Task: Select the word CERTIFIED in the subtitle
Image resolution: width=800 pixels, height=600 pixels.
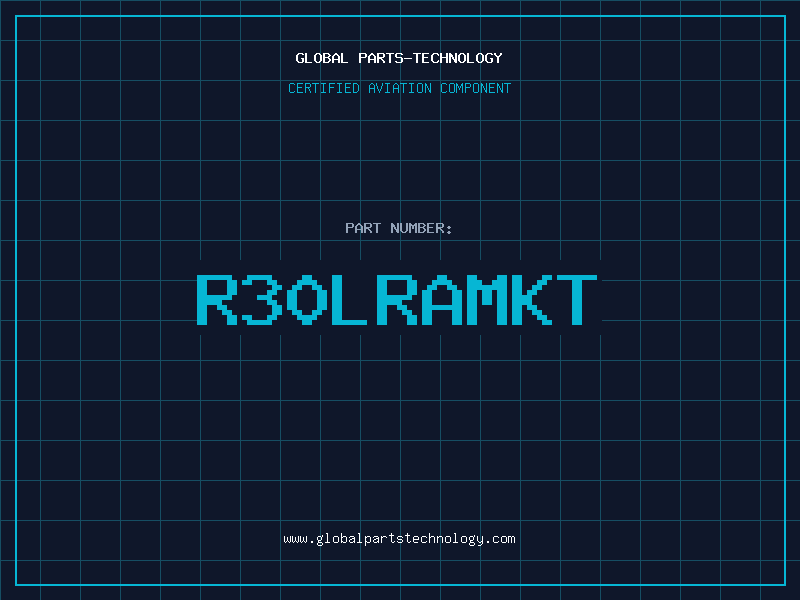Action: tap(324, 89)
